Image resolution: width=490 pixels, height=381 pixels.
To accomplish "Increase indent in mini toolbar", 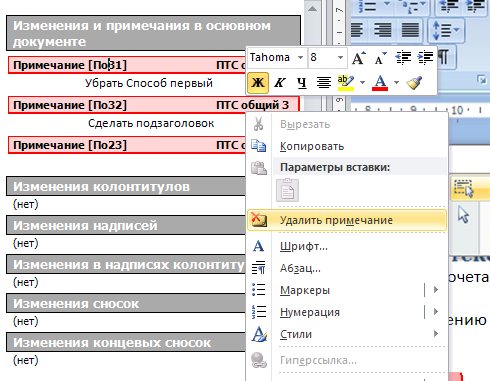I will pyautogui.click(x=425, y=57).
